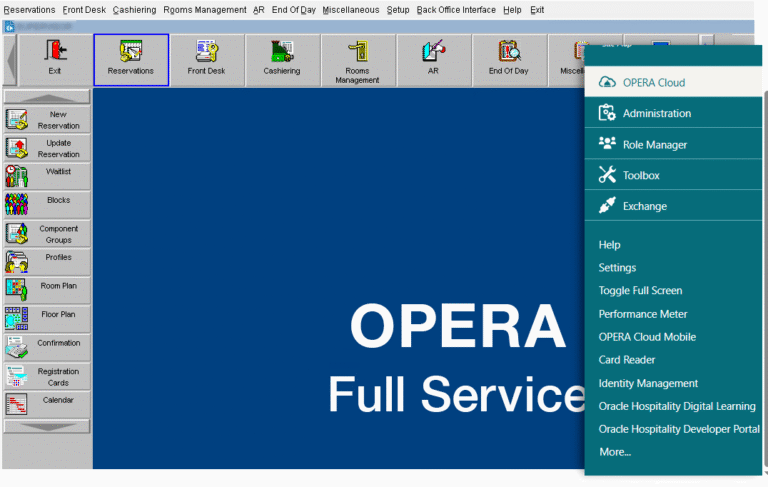Open the Rooms Management menu in the menu bar
Screen dimensions: 768x487
205,10
